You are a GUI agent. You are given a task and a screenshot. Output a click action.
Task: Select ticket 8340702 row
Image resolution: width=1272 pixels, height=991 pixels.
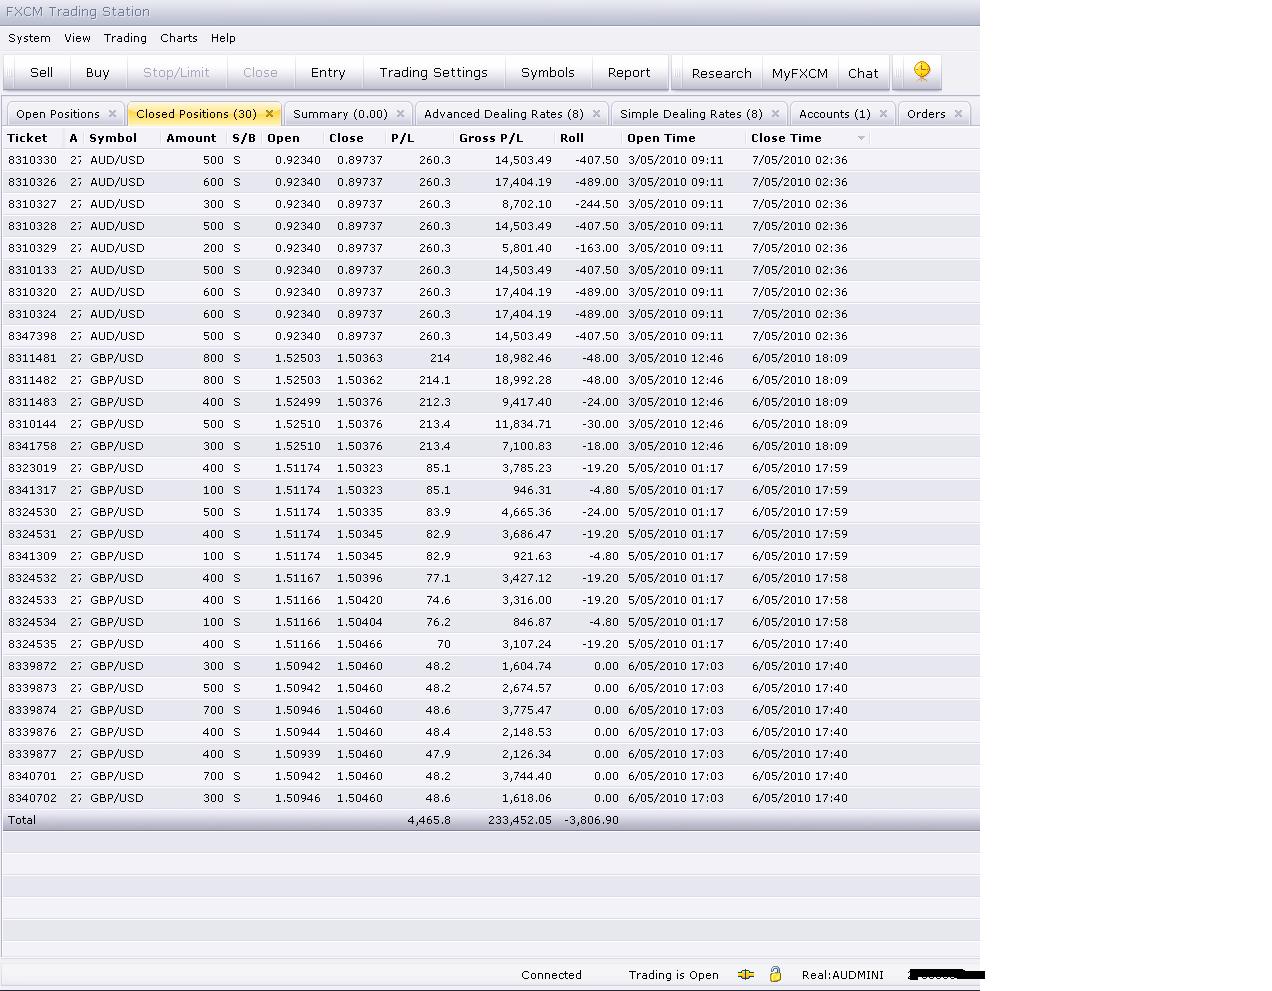[490, 798]
